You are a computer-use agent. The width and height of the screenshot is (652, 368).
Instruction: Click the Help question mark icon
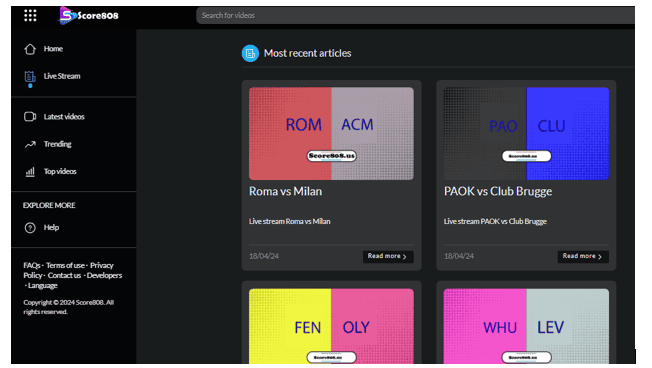point(30,228)
